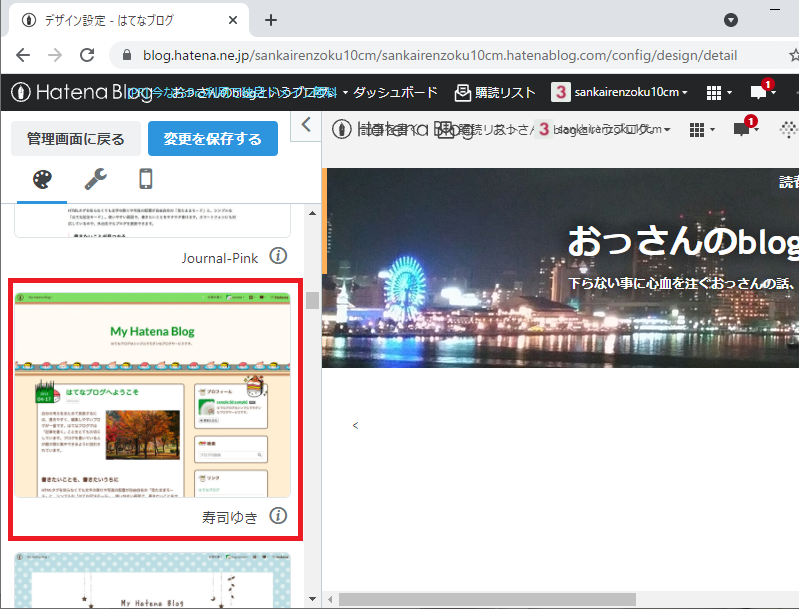Open ダッシュボード in top header
Viewport: 799px width, 612px height.
coord(395,92)
